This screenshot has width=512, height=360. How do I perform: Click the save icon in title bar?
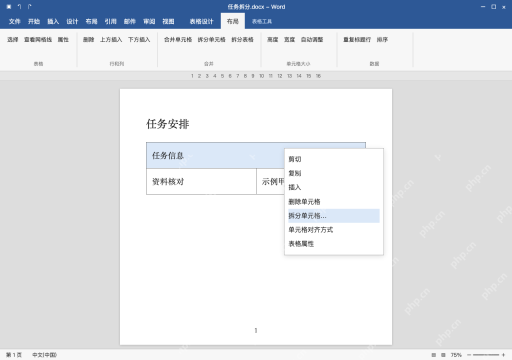click(x=9, y=7)
